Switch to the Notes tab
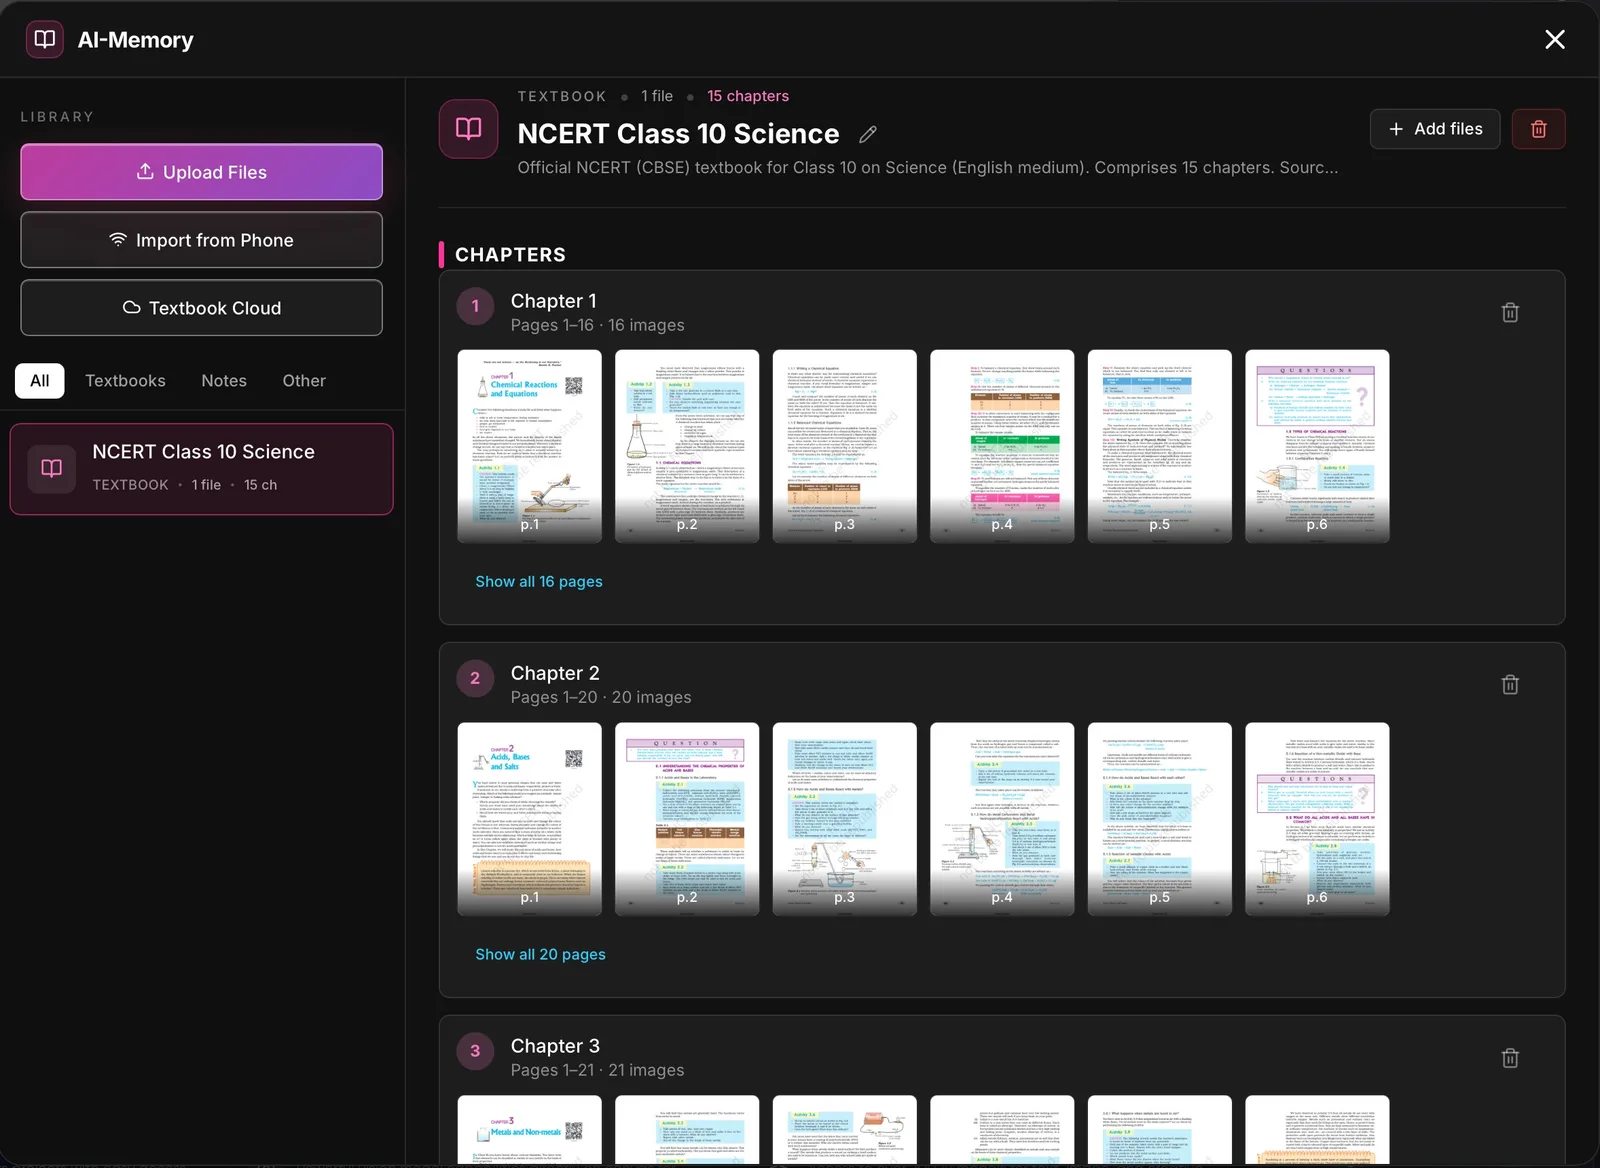 pos(224,381)
